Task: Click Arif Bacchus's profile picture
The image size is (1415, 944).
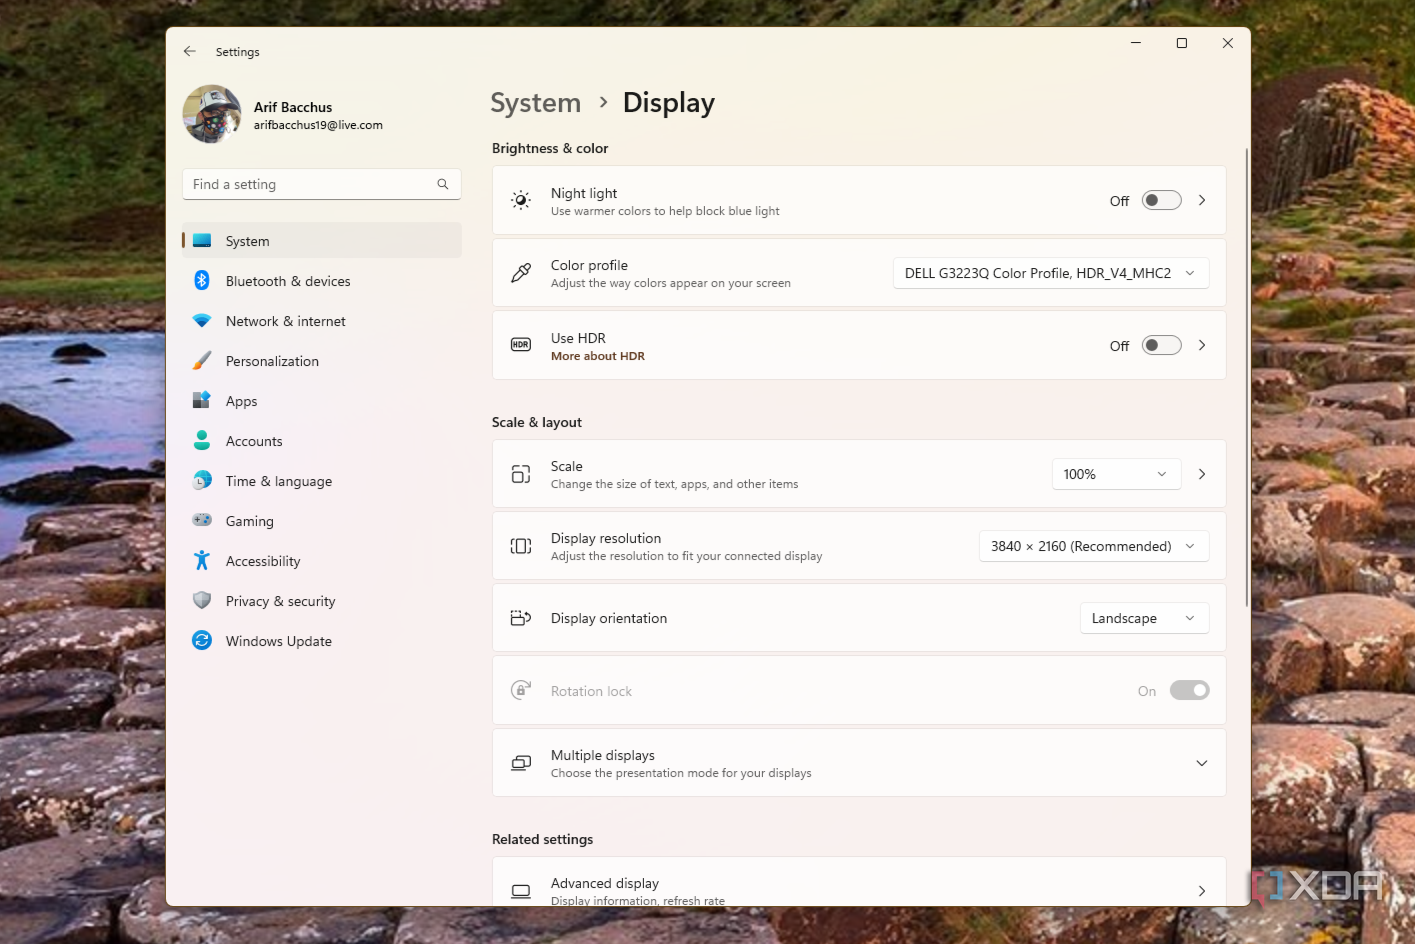Action: (211, 114)
